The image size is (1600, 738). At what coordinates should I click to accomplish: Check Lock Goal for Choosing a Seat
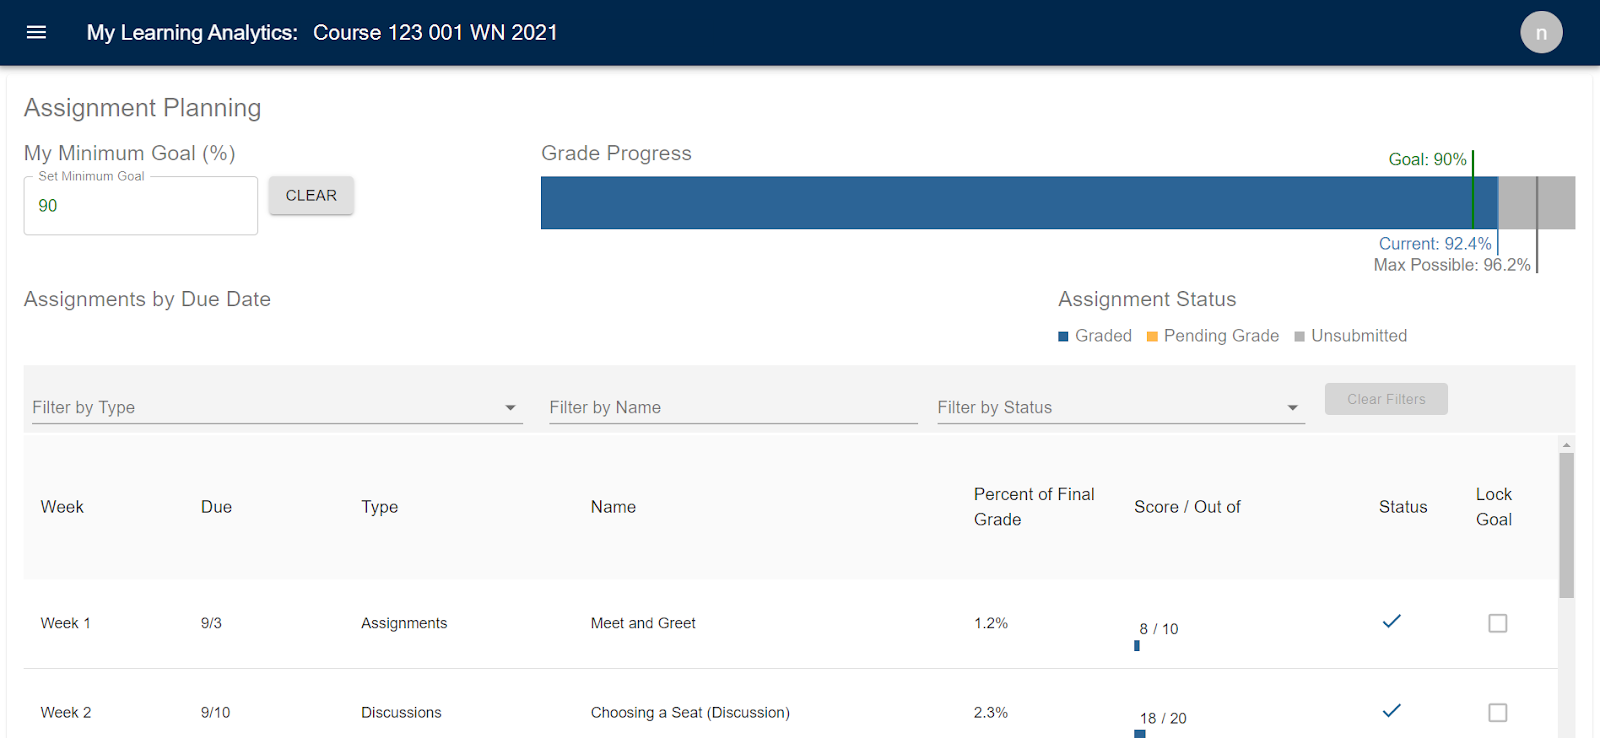1497,713
